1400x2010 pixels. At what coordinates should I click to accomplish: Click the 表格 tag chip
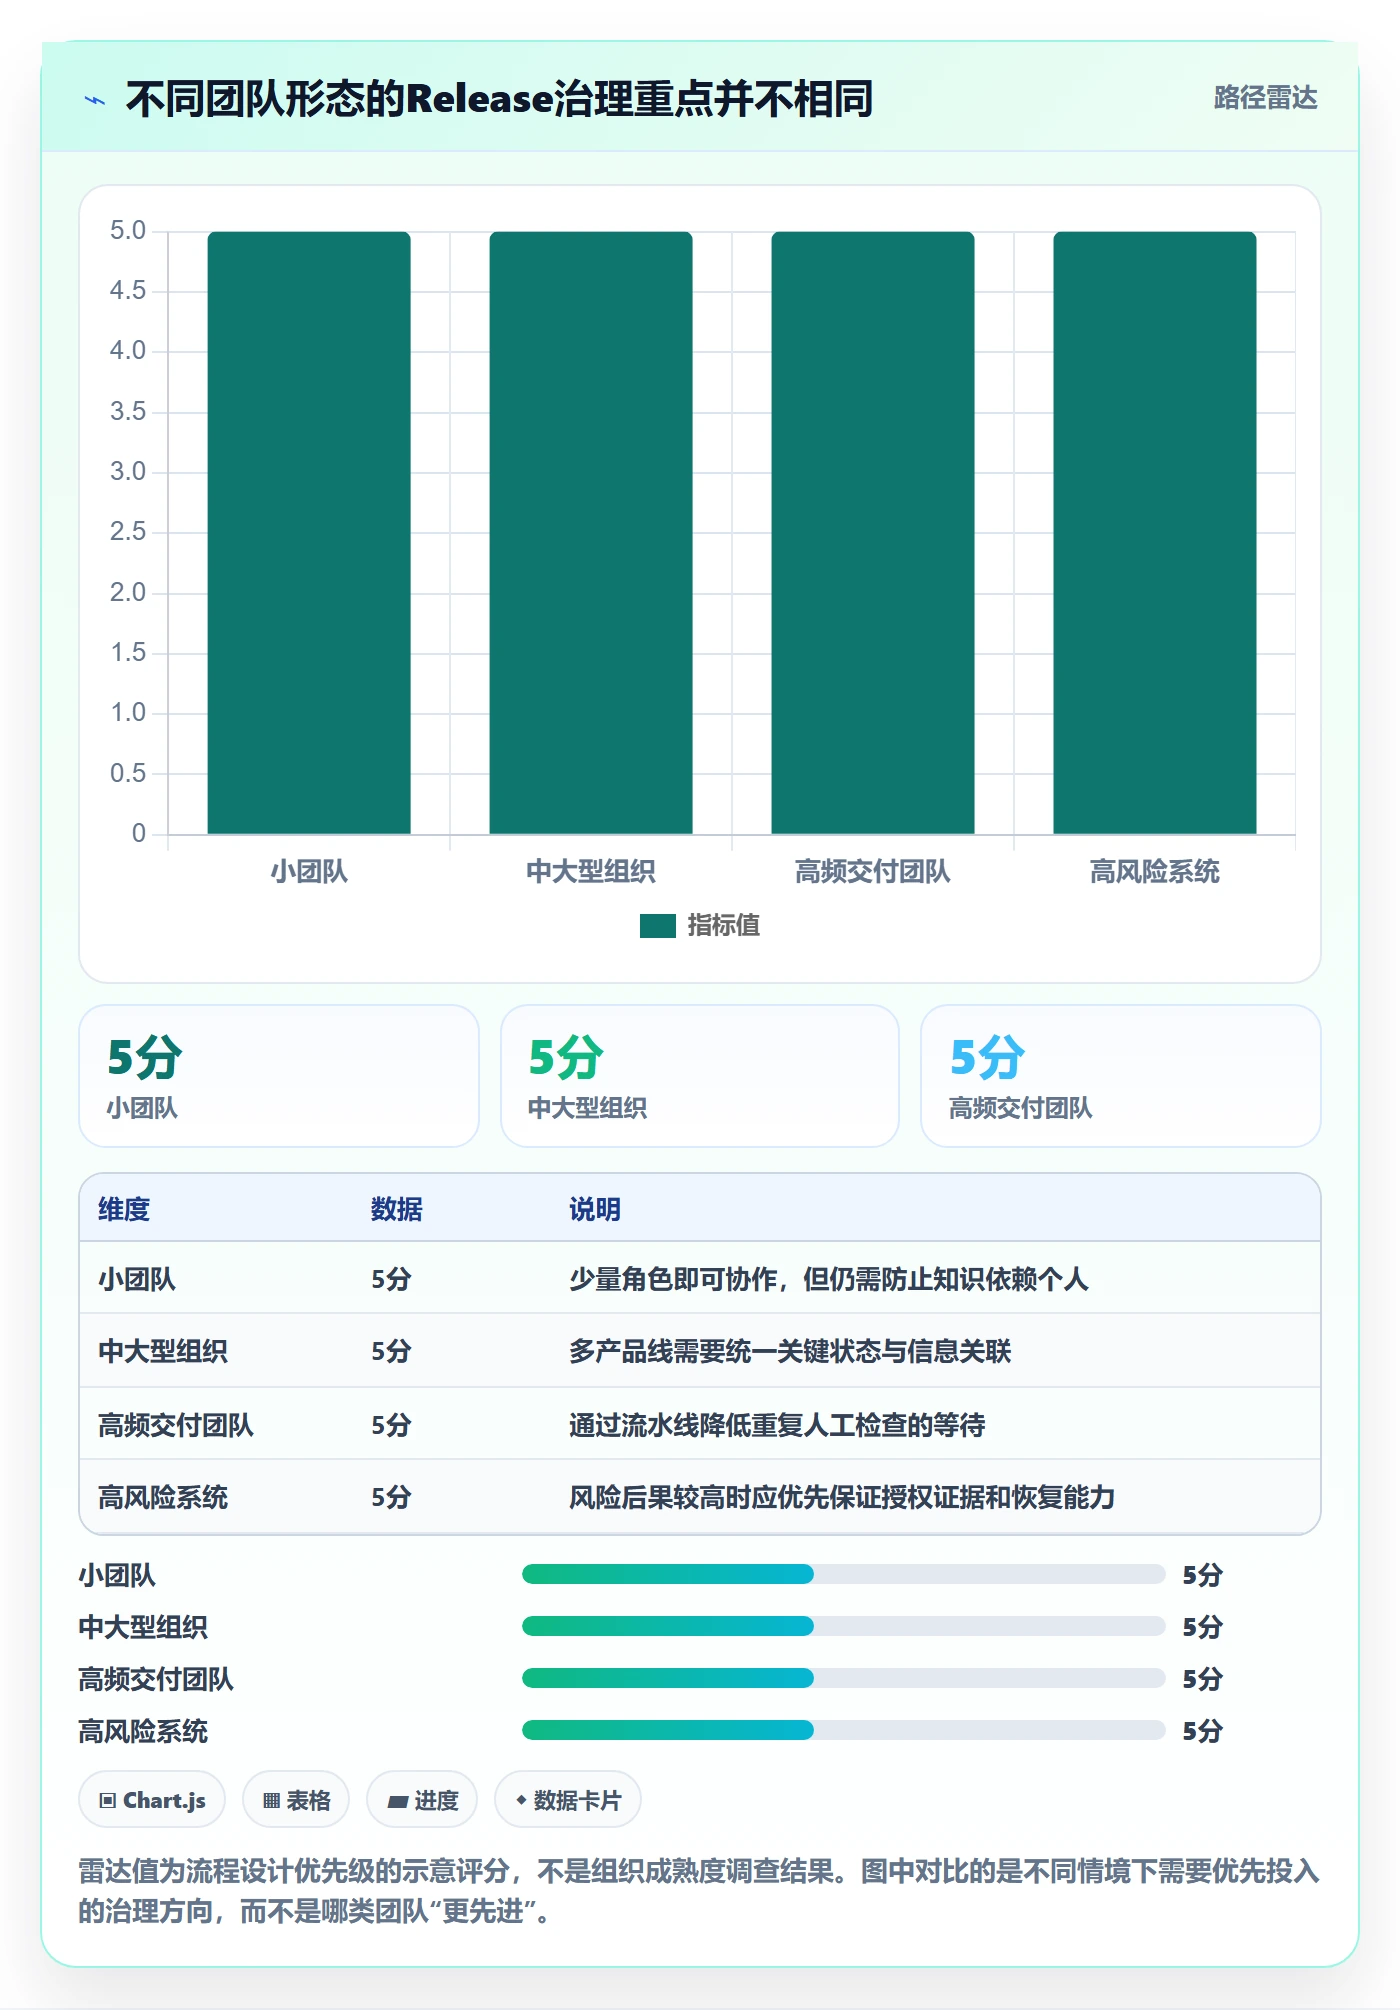click(x=296, y=1800)
